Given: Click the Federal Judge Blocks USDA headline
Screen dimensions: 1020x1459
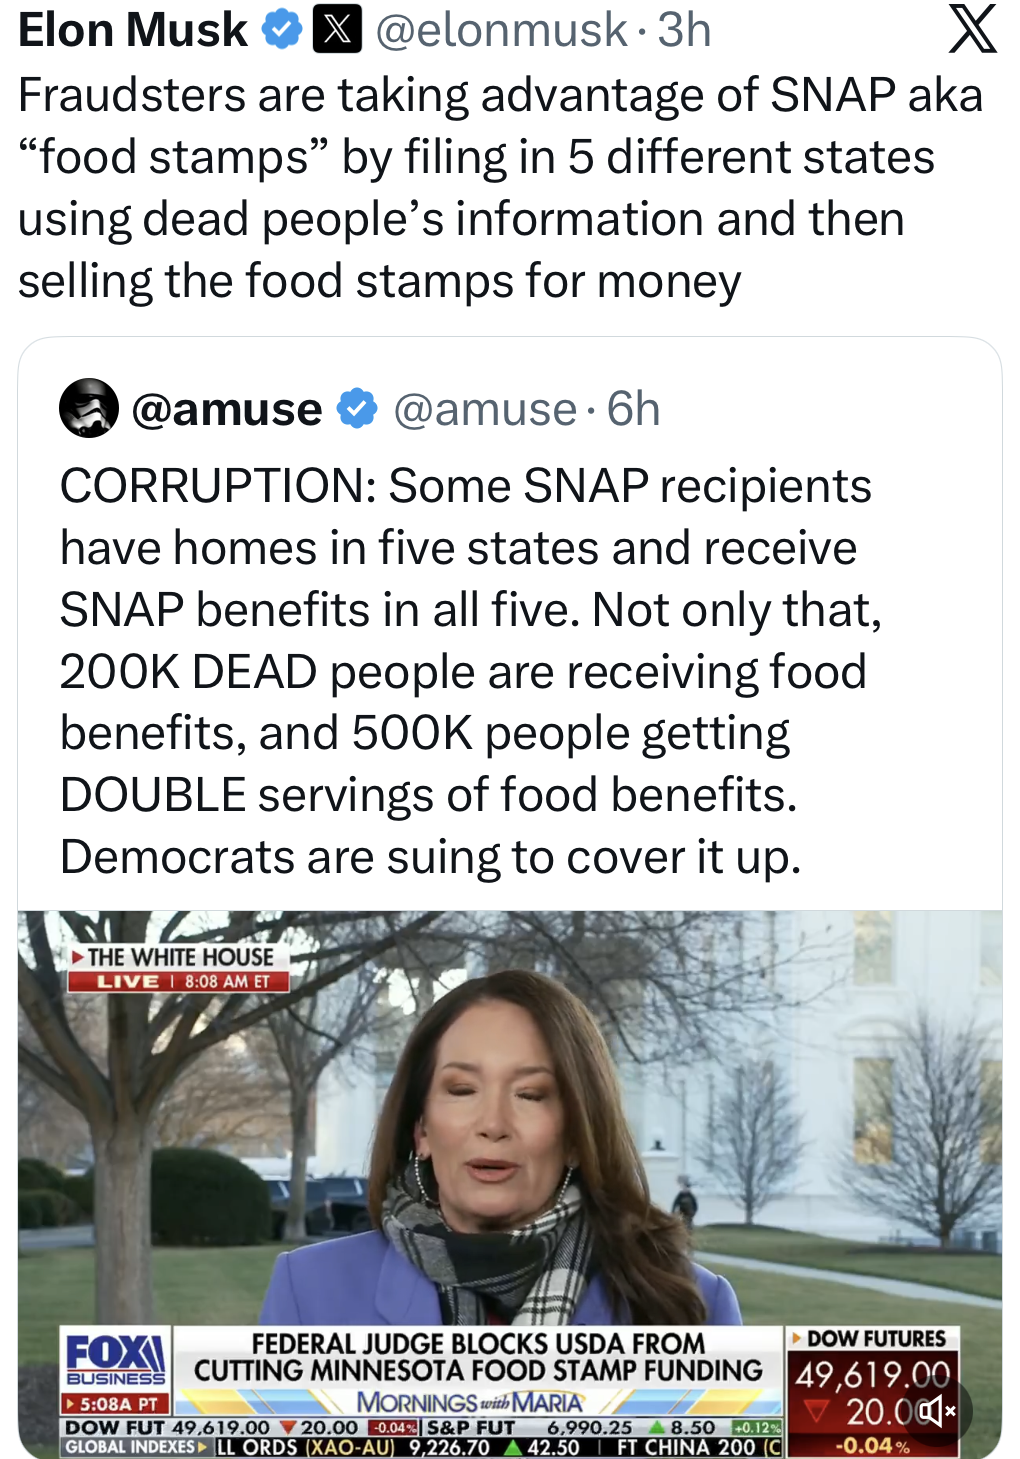Looking at the screenshot, I should 478,1357.
